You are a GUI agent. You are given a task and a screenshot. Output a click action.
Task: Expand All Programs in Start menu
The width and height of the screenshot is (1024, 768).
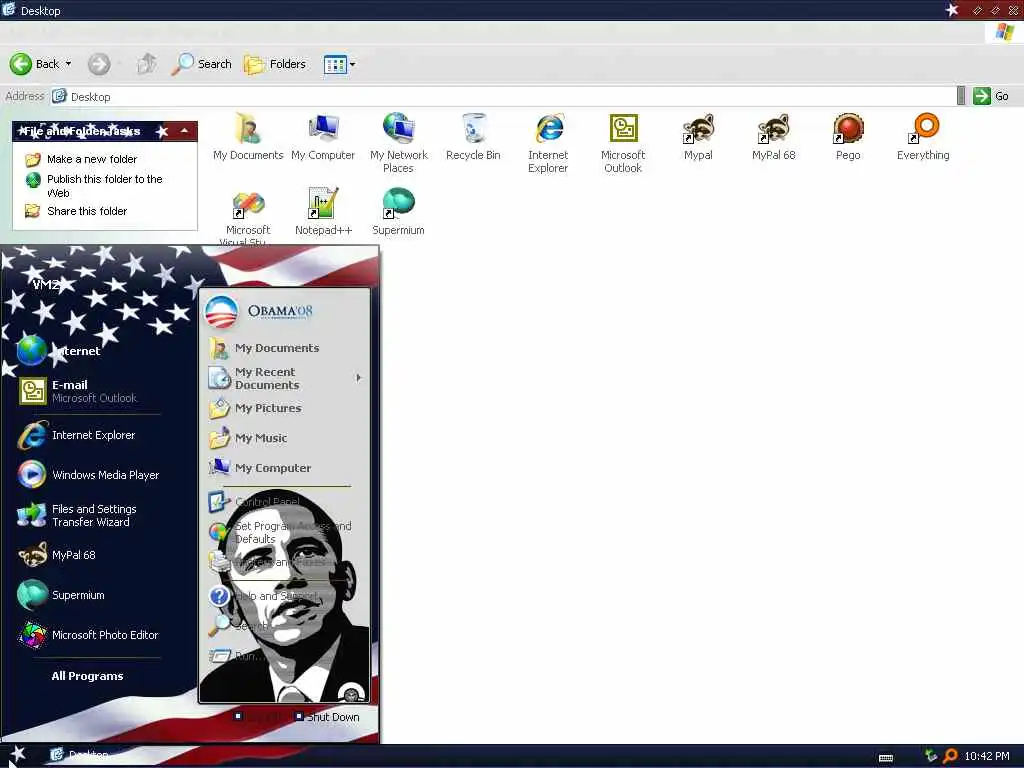(88, 676)
